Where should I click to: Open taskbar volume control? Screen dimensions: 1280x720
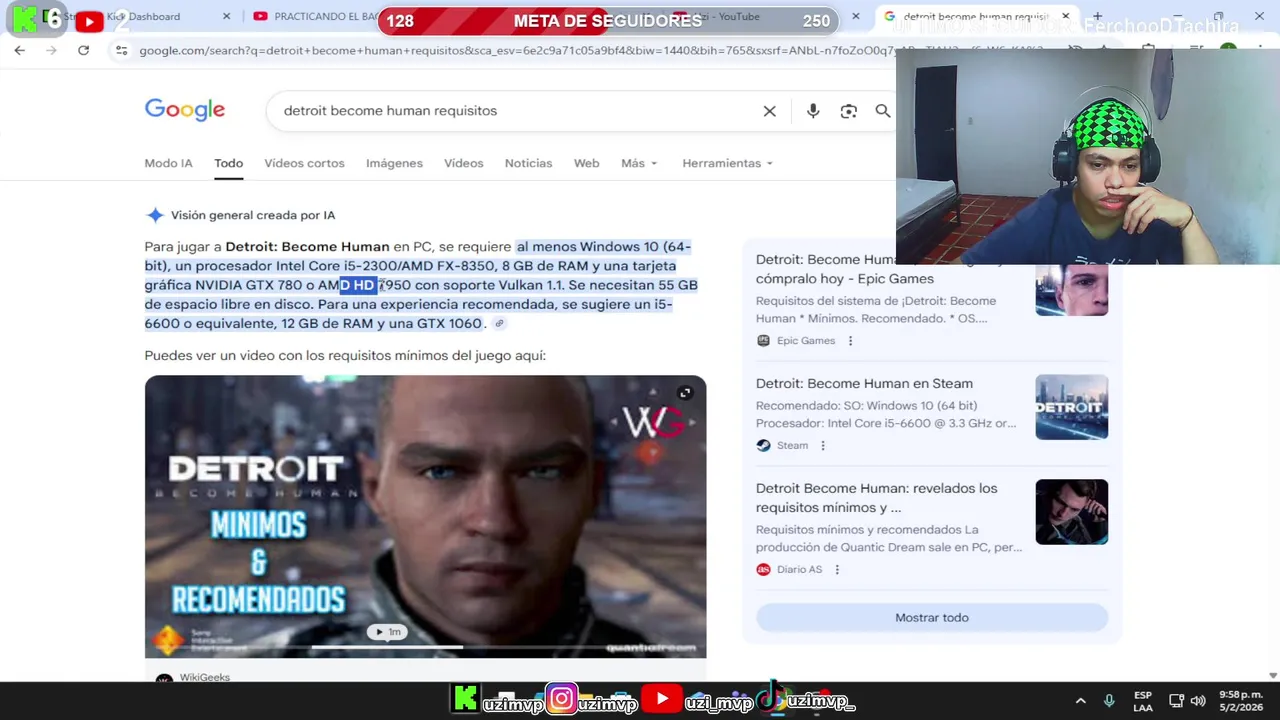pyautogui.click(x=1198, y=701)
